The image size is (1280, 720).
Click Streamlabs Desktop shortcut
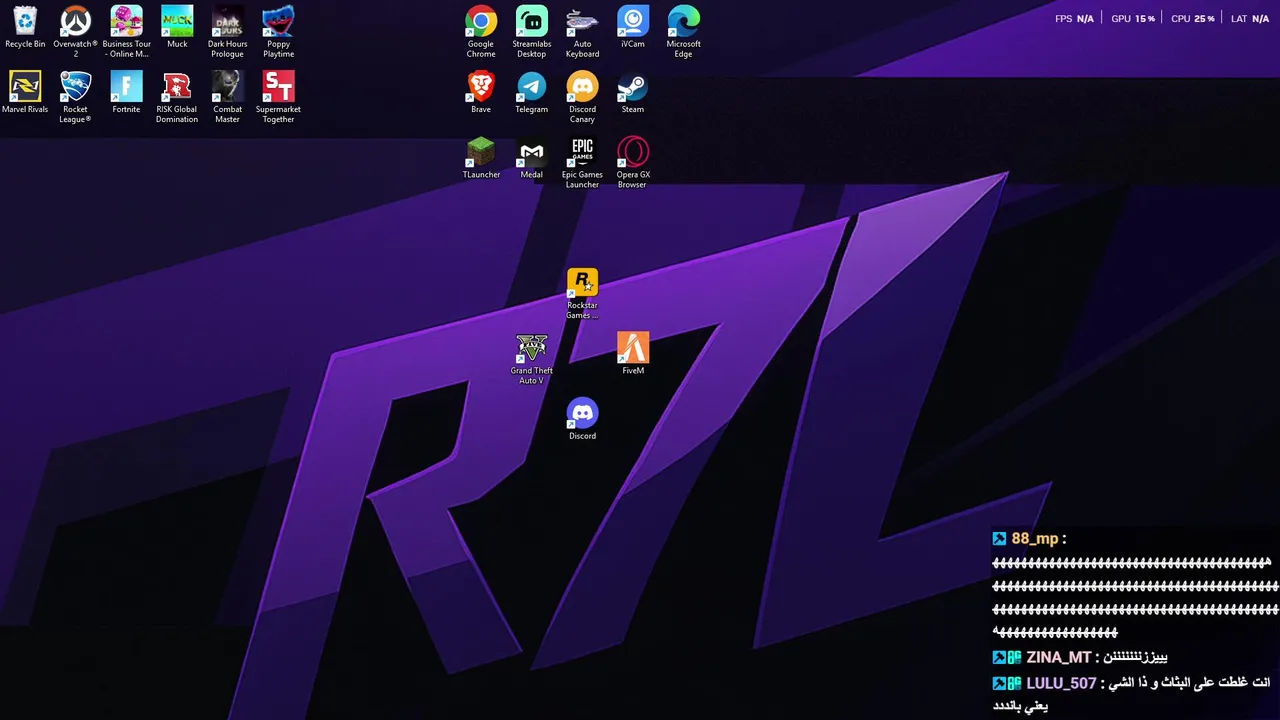pos(531,32)
